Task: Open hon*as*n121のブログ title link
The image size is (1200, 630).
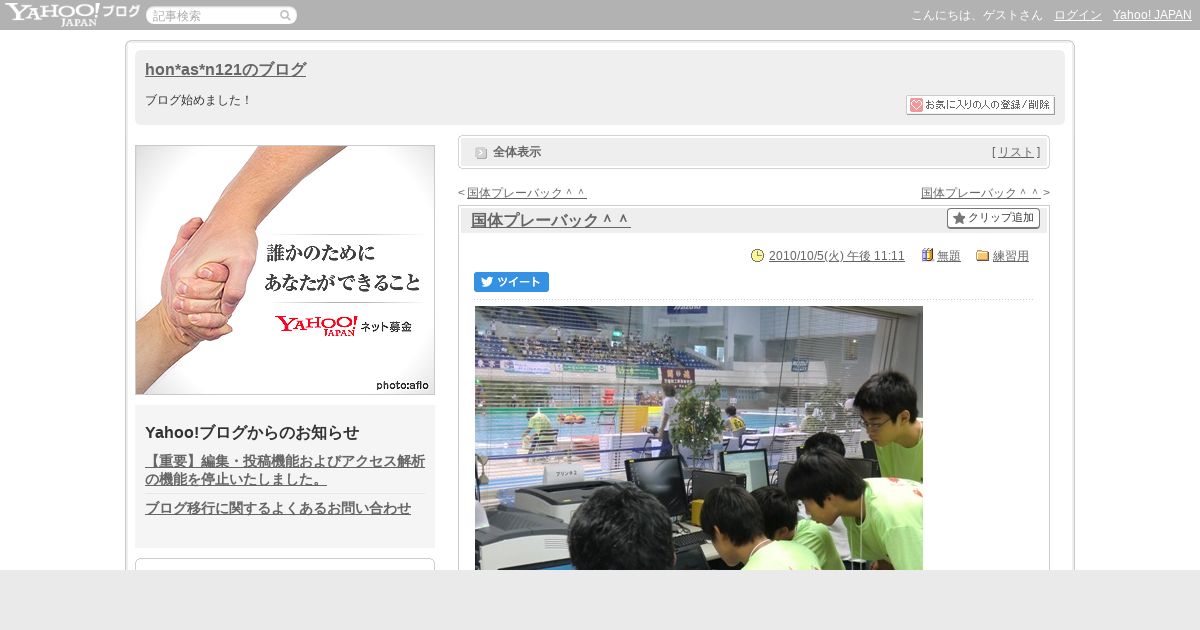Action: pyautogui.click(x=225, y=70)
